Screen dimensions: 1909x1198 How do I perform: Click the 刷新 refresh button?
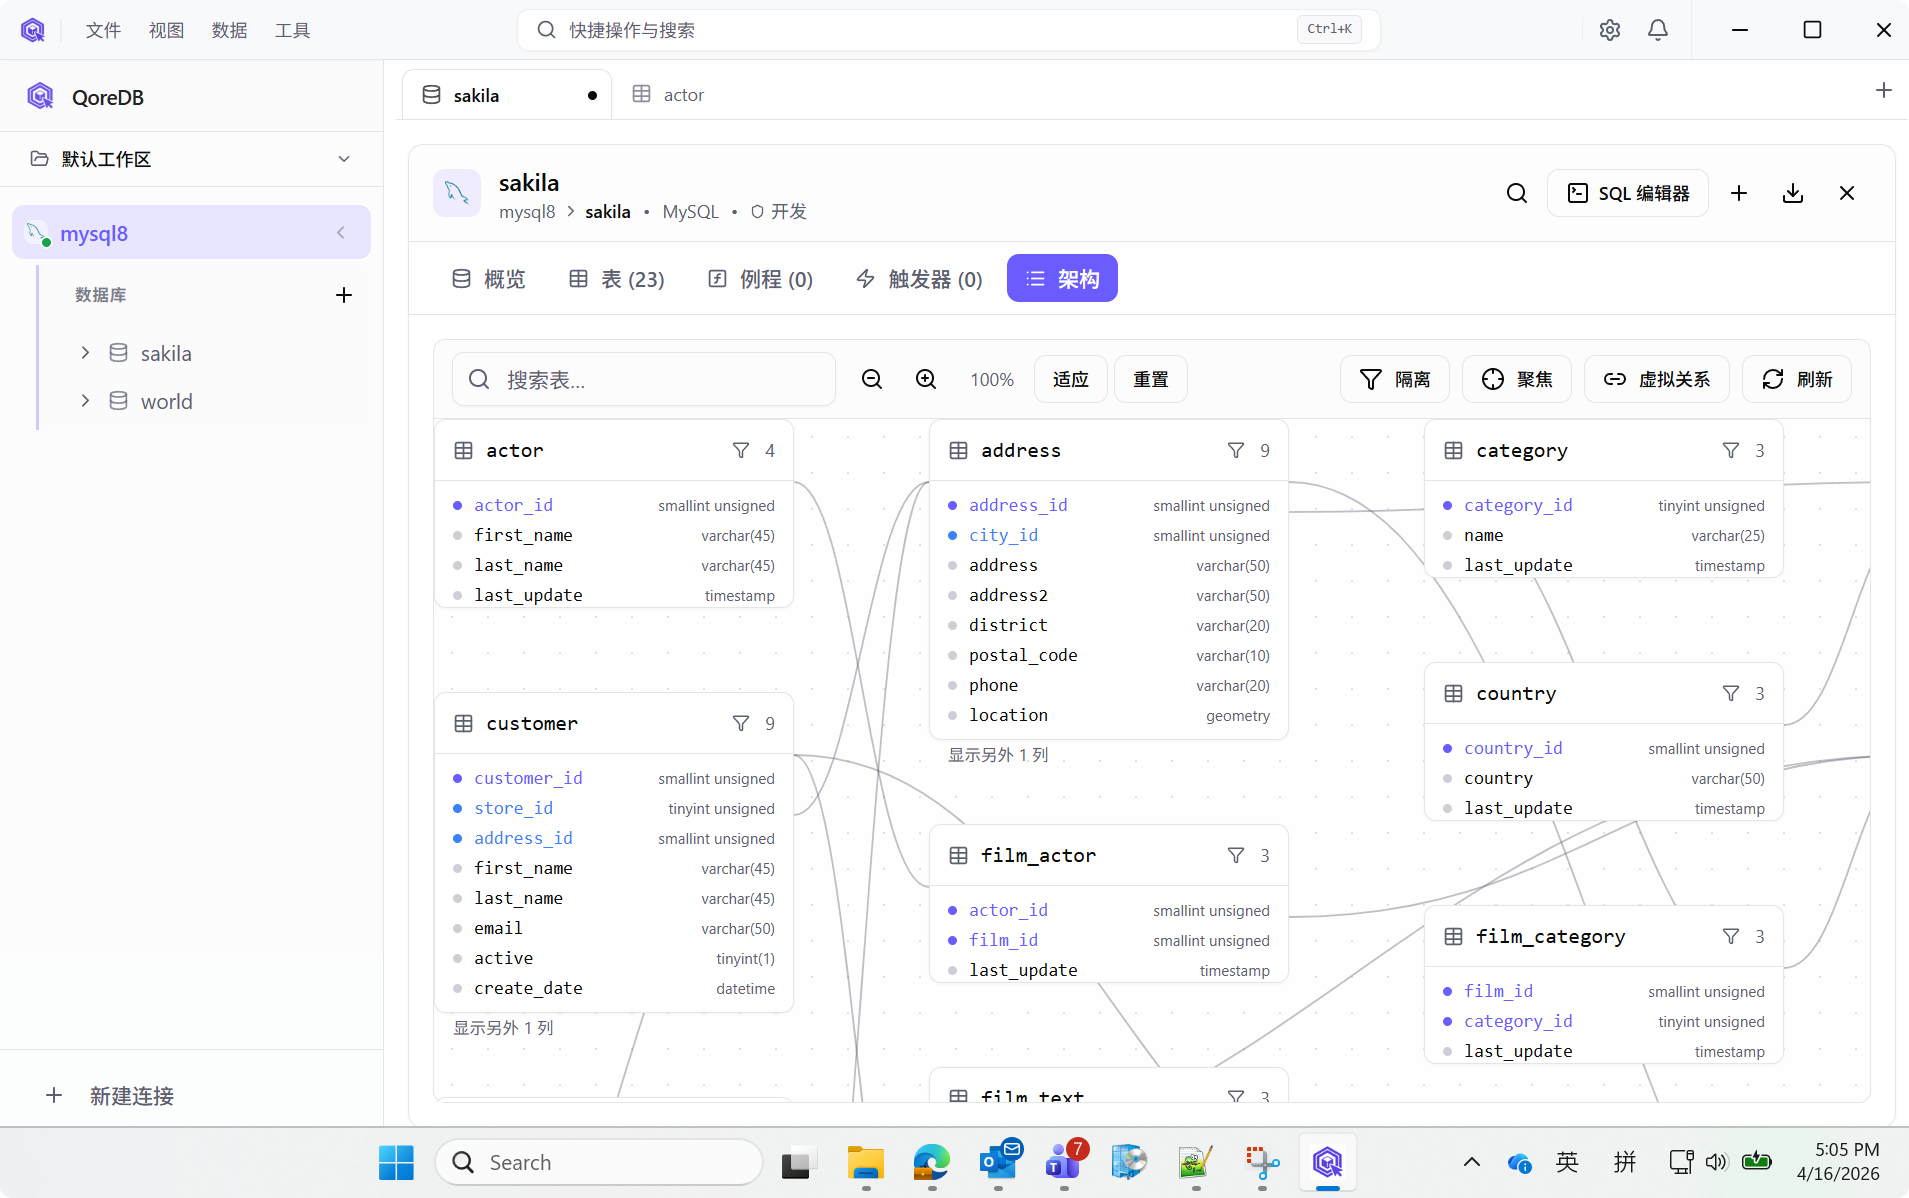point(1797,379)
